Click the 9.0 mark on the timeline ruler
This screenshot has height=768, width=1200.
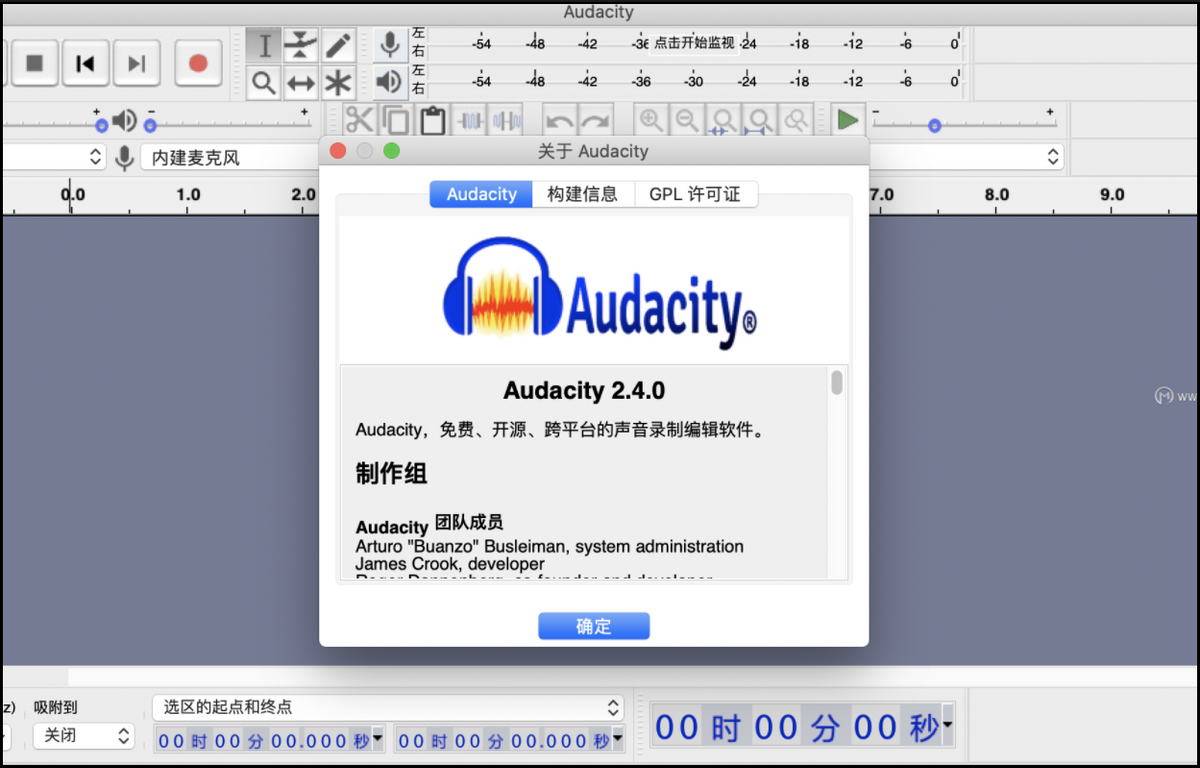pyautogui.click(x=1112, y=195)
